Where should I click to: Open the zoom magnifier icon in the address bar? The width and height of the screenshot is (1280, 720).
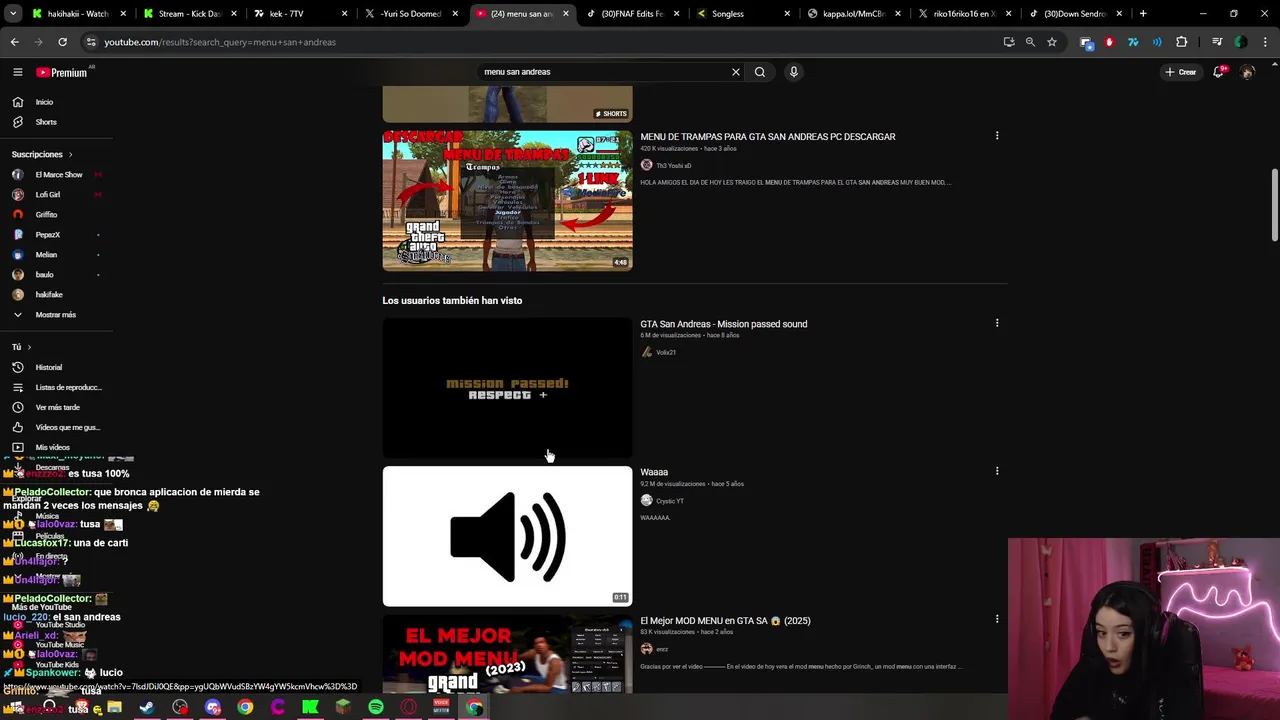tap(1030, 42)
